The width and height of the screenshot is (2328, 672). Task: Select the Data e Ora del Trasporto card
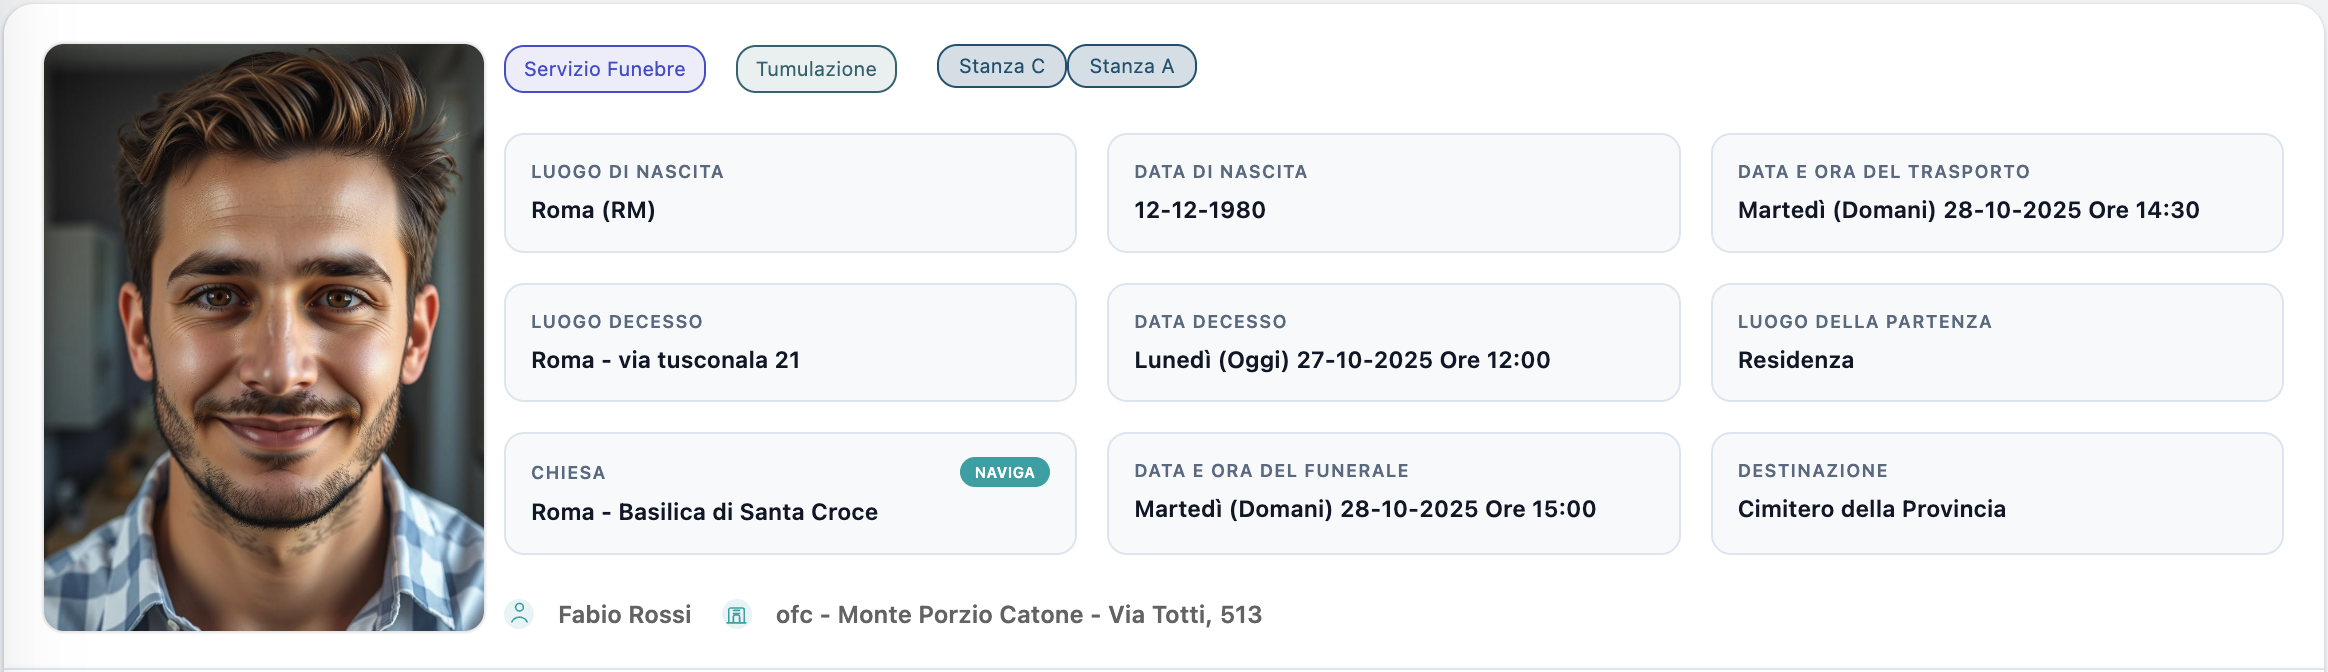coord(1996,193)
